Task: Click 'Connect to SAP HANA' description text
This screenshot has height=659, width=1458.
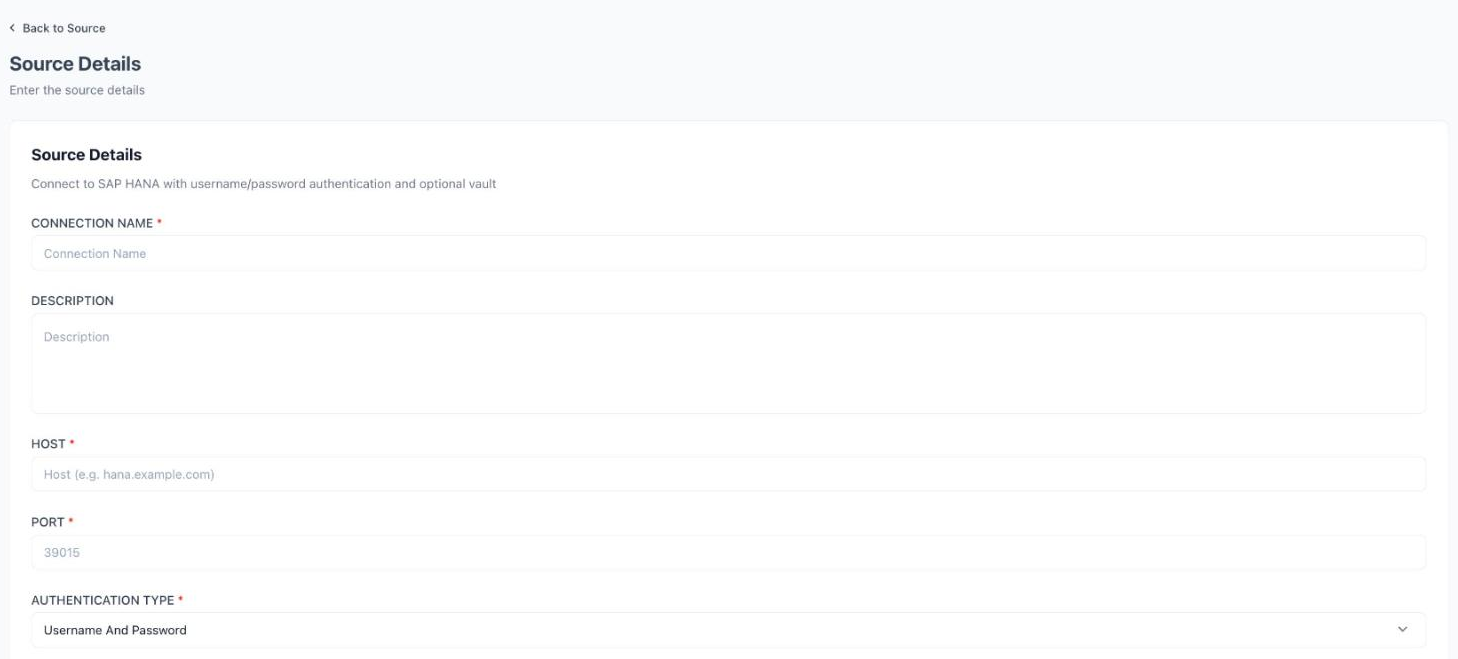Action: (264, 184)
